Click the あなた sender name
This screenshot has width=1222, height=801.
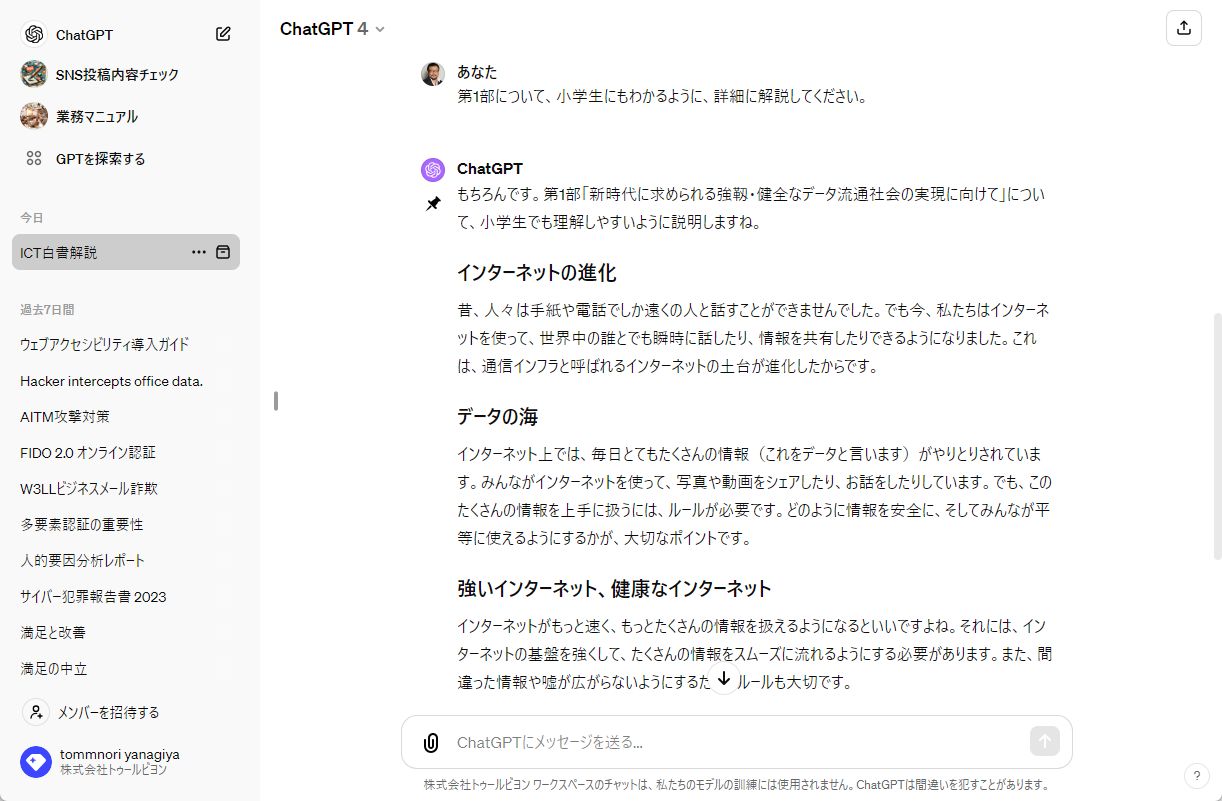tap(477, 72)
